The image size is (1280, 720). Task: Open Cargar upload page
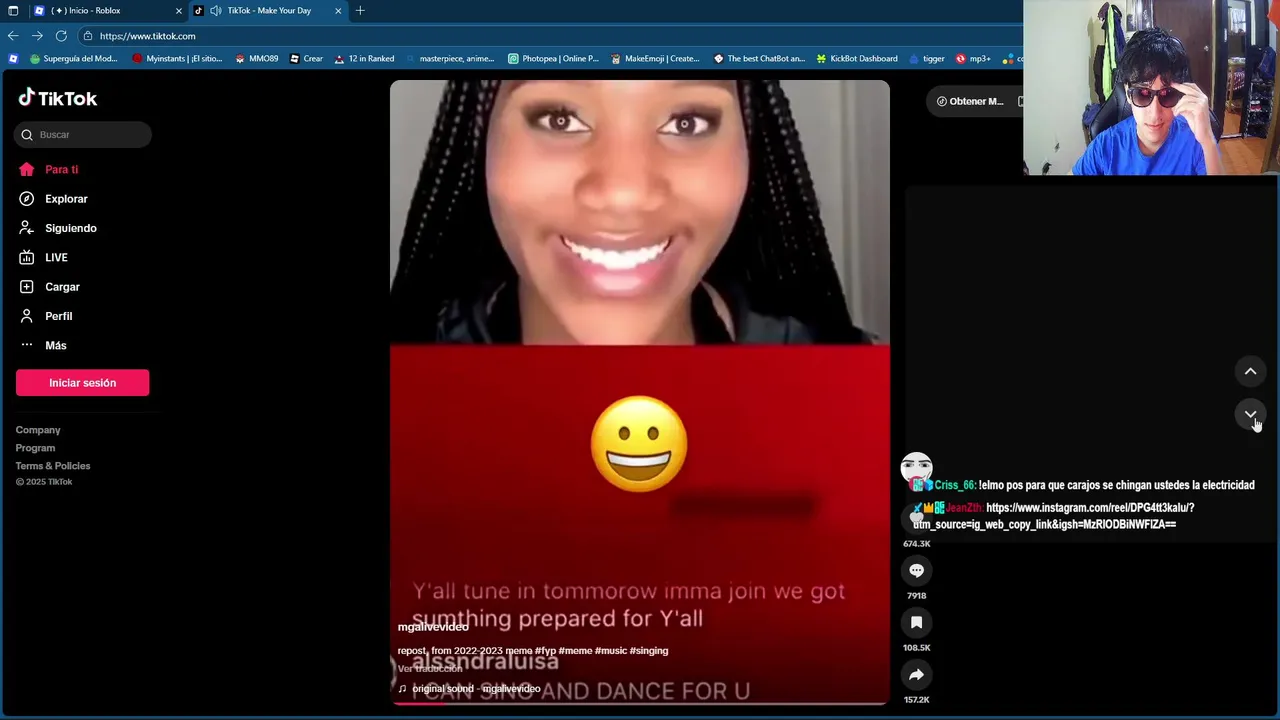point(49,287)
